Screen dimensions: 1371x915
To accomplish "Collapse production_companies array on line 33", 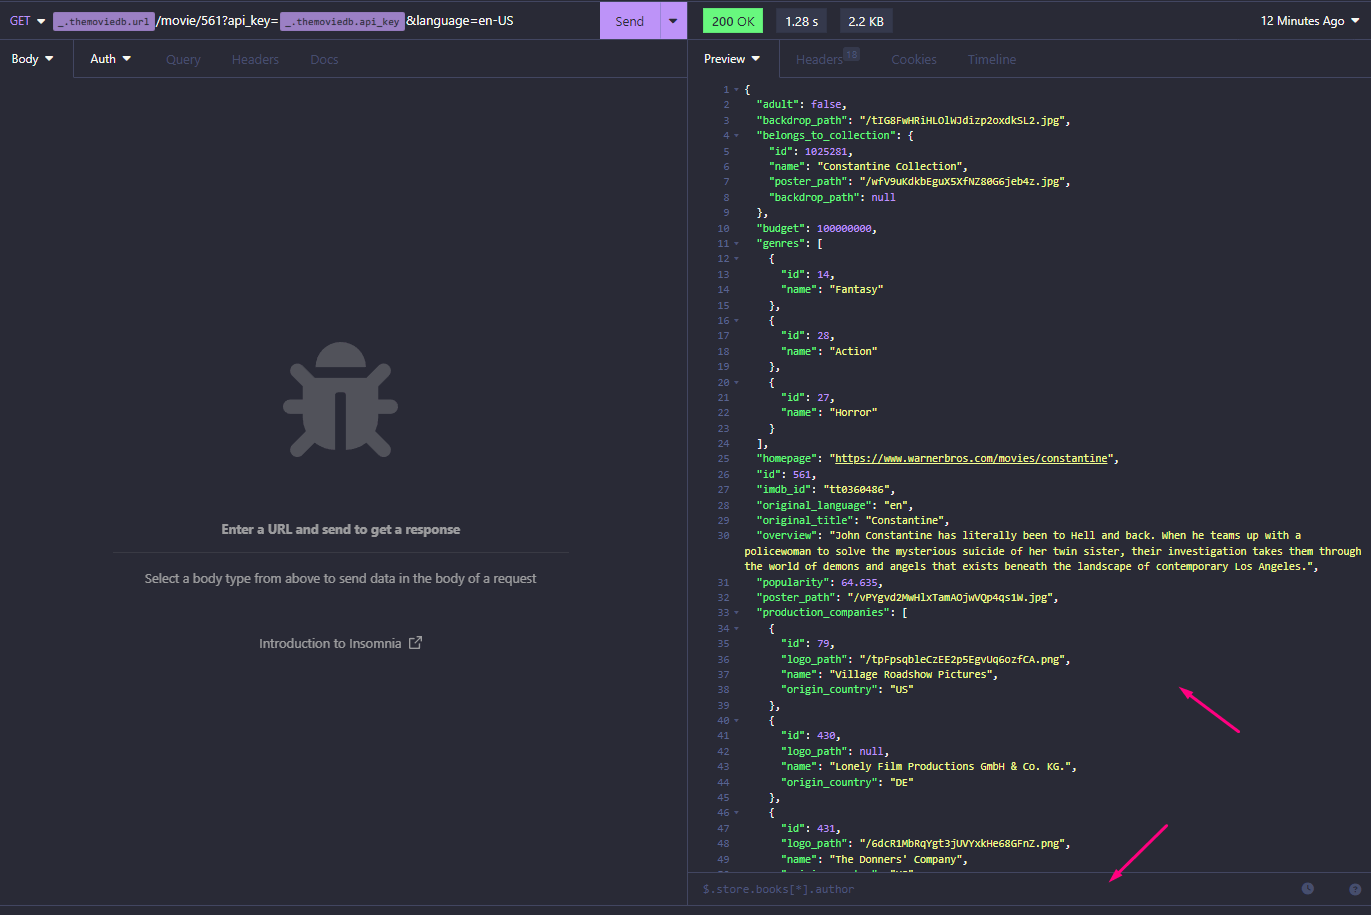I will tap(737, 612).
